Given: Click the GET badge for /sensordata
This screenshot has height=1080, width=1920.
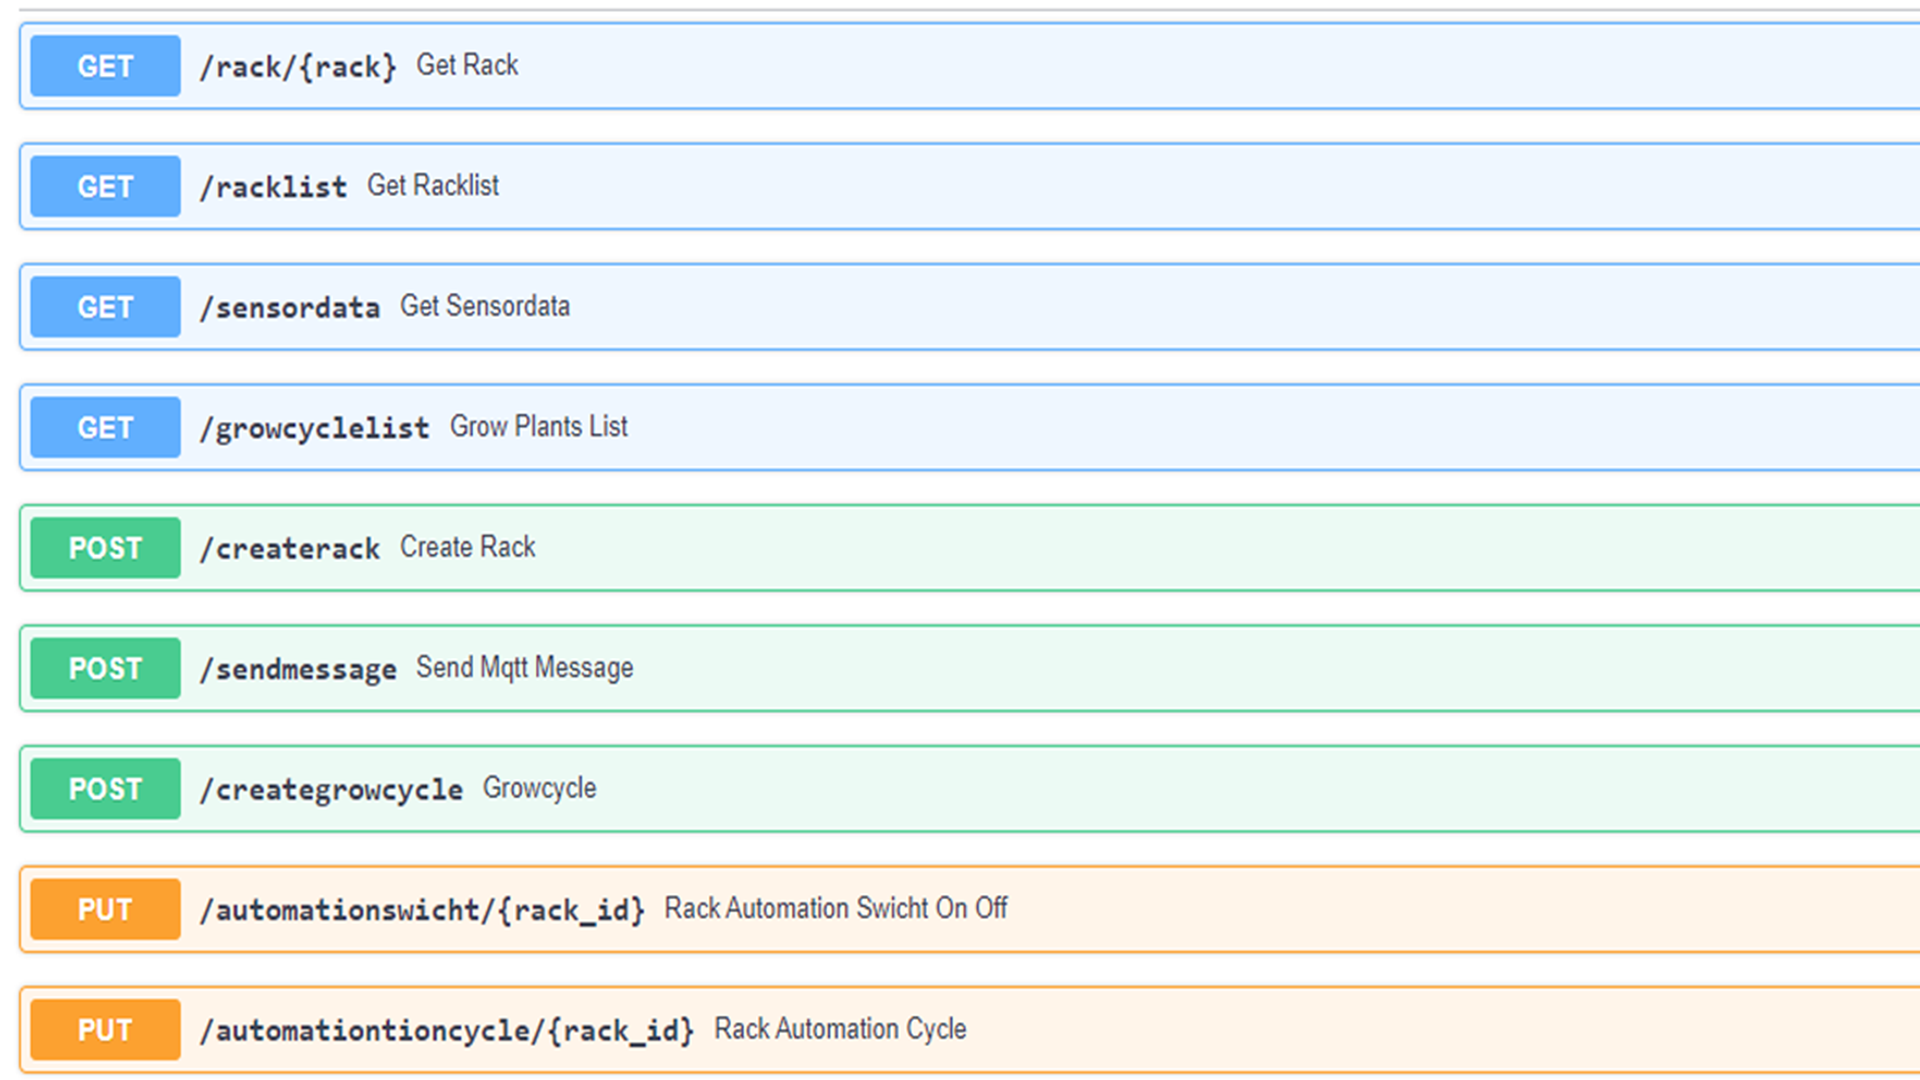Looking at the screenshot, I should click(105, 307).
